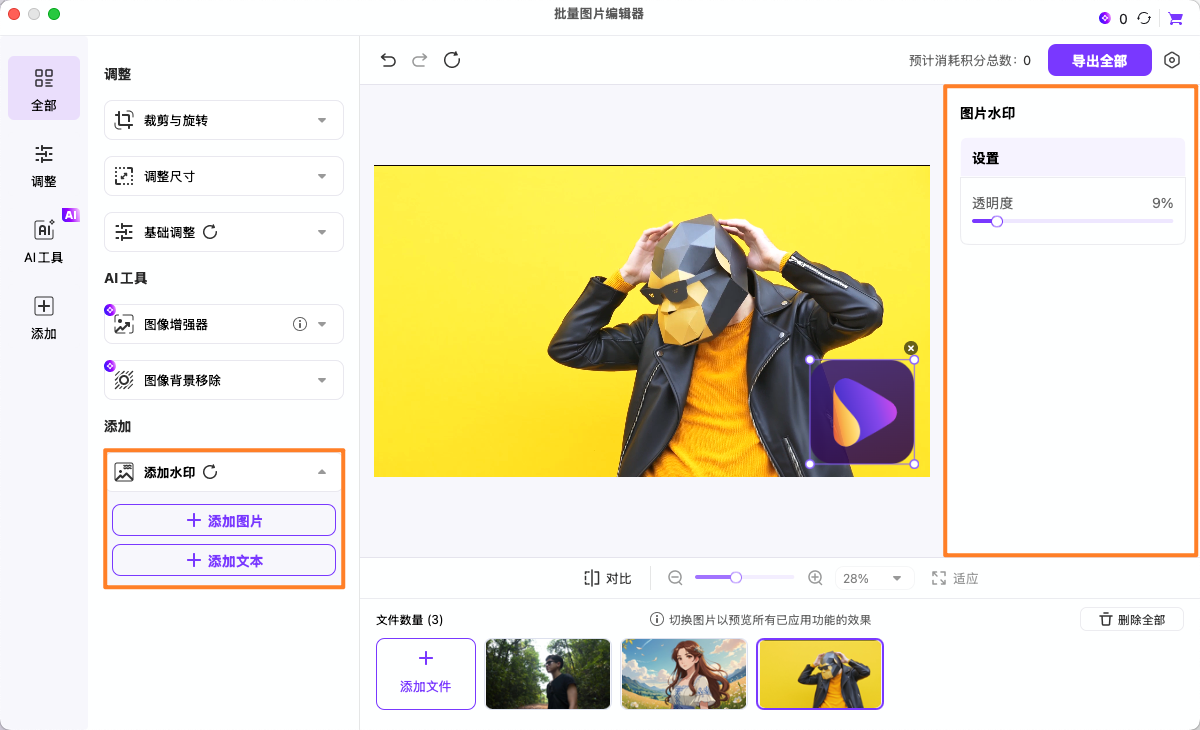Collapse the 添加水印 section
Viewport: 1200px width, 730px height.
point(322,471)
